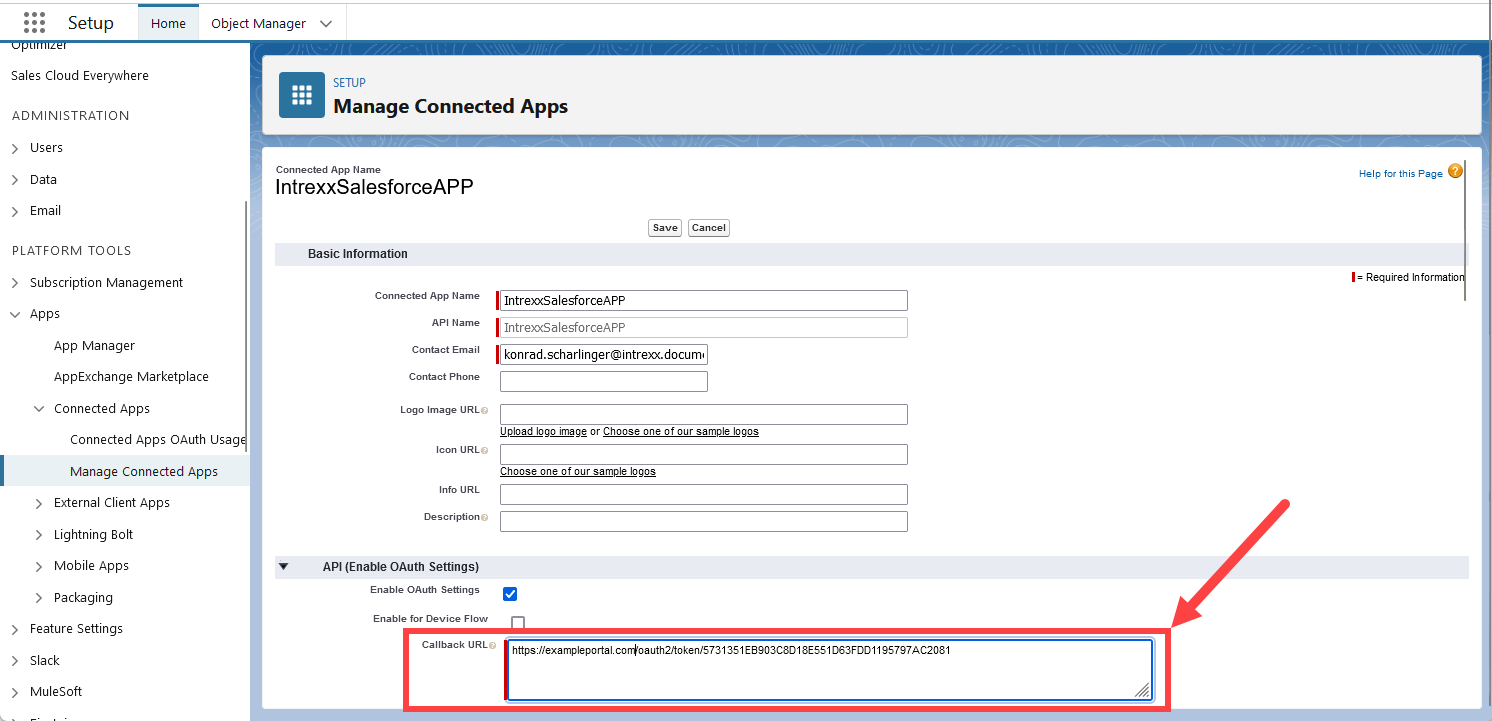
Task: Expand the Packaging node
Action: (39, 598)
